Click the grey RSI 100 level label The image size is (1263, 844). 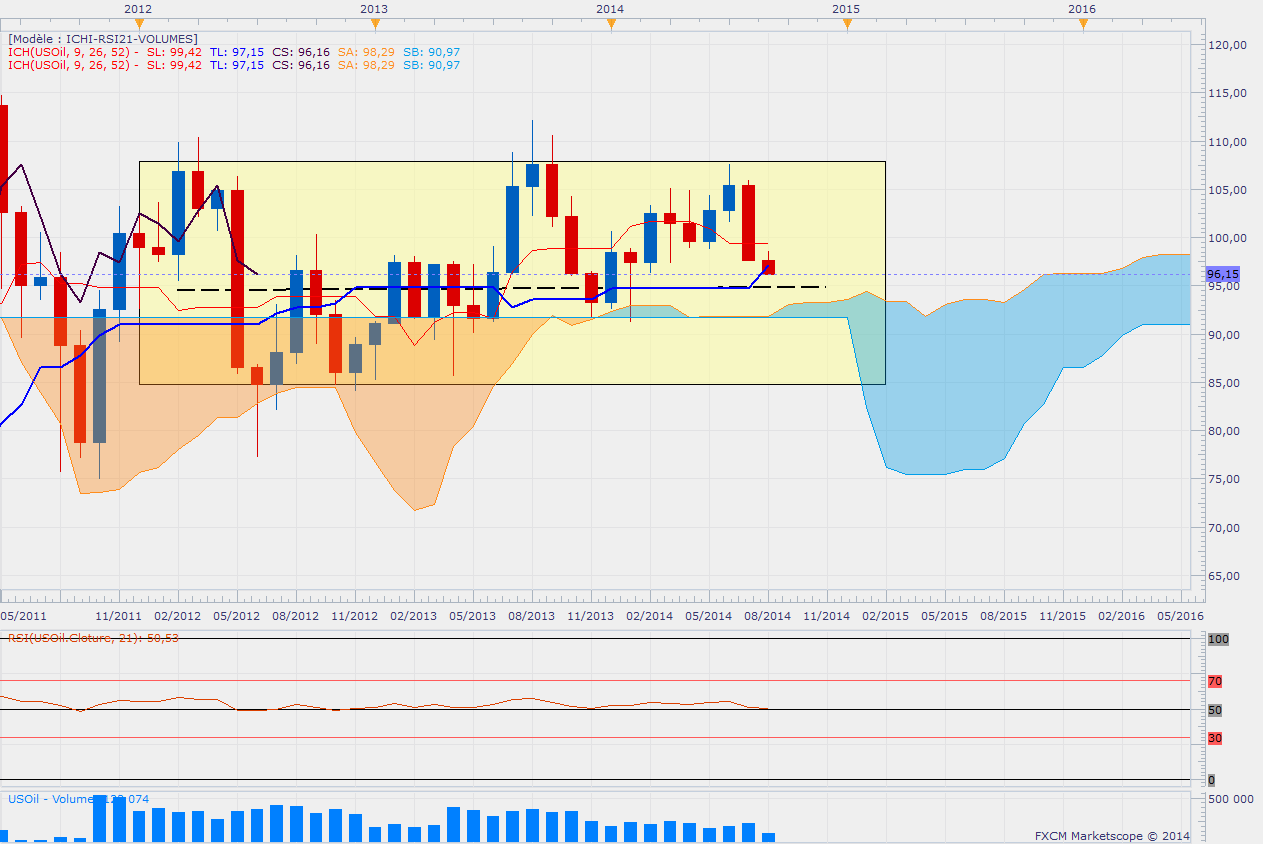1217,639
